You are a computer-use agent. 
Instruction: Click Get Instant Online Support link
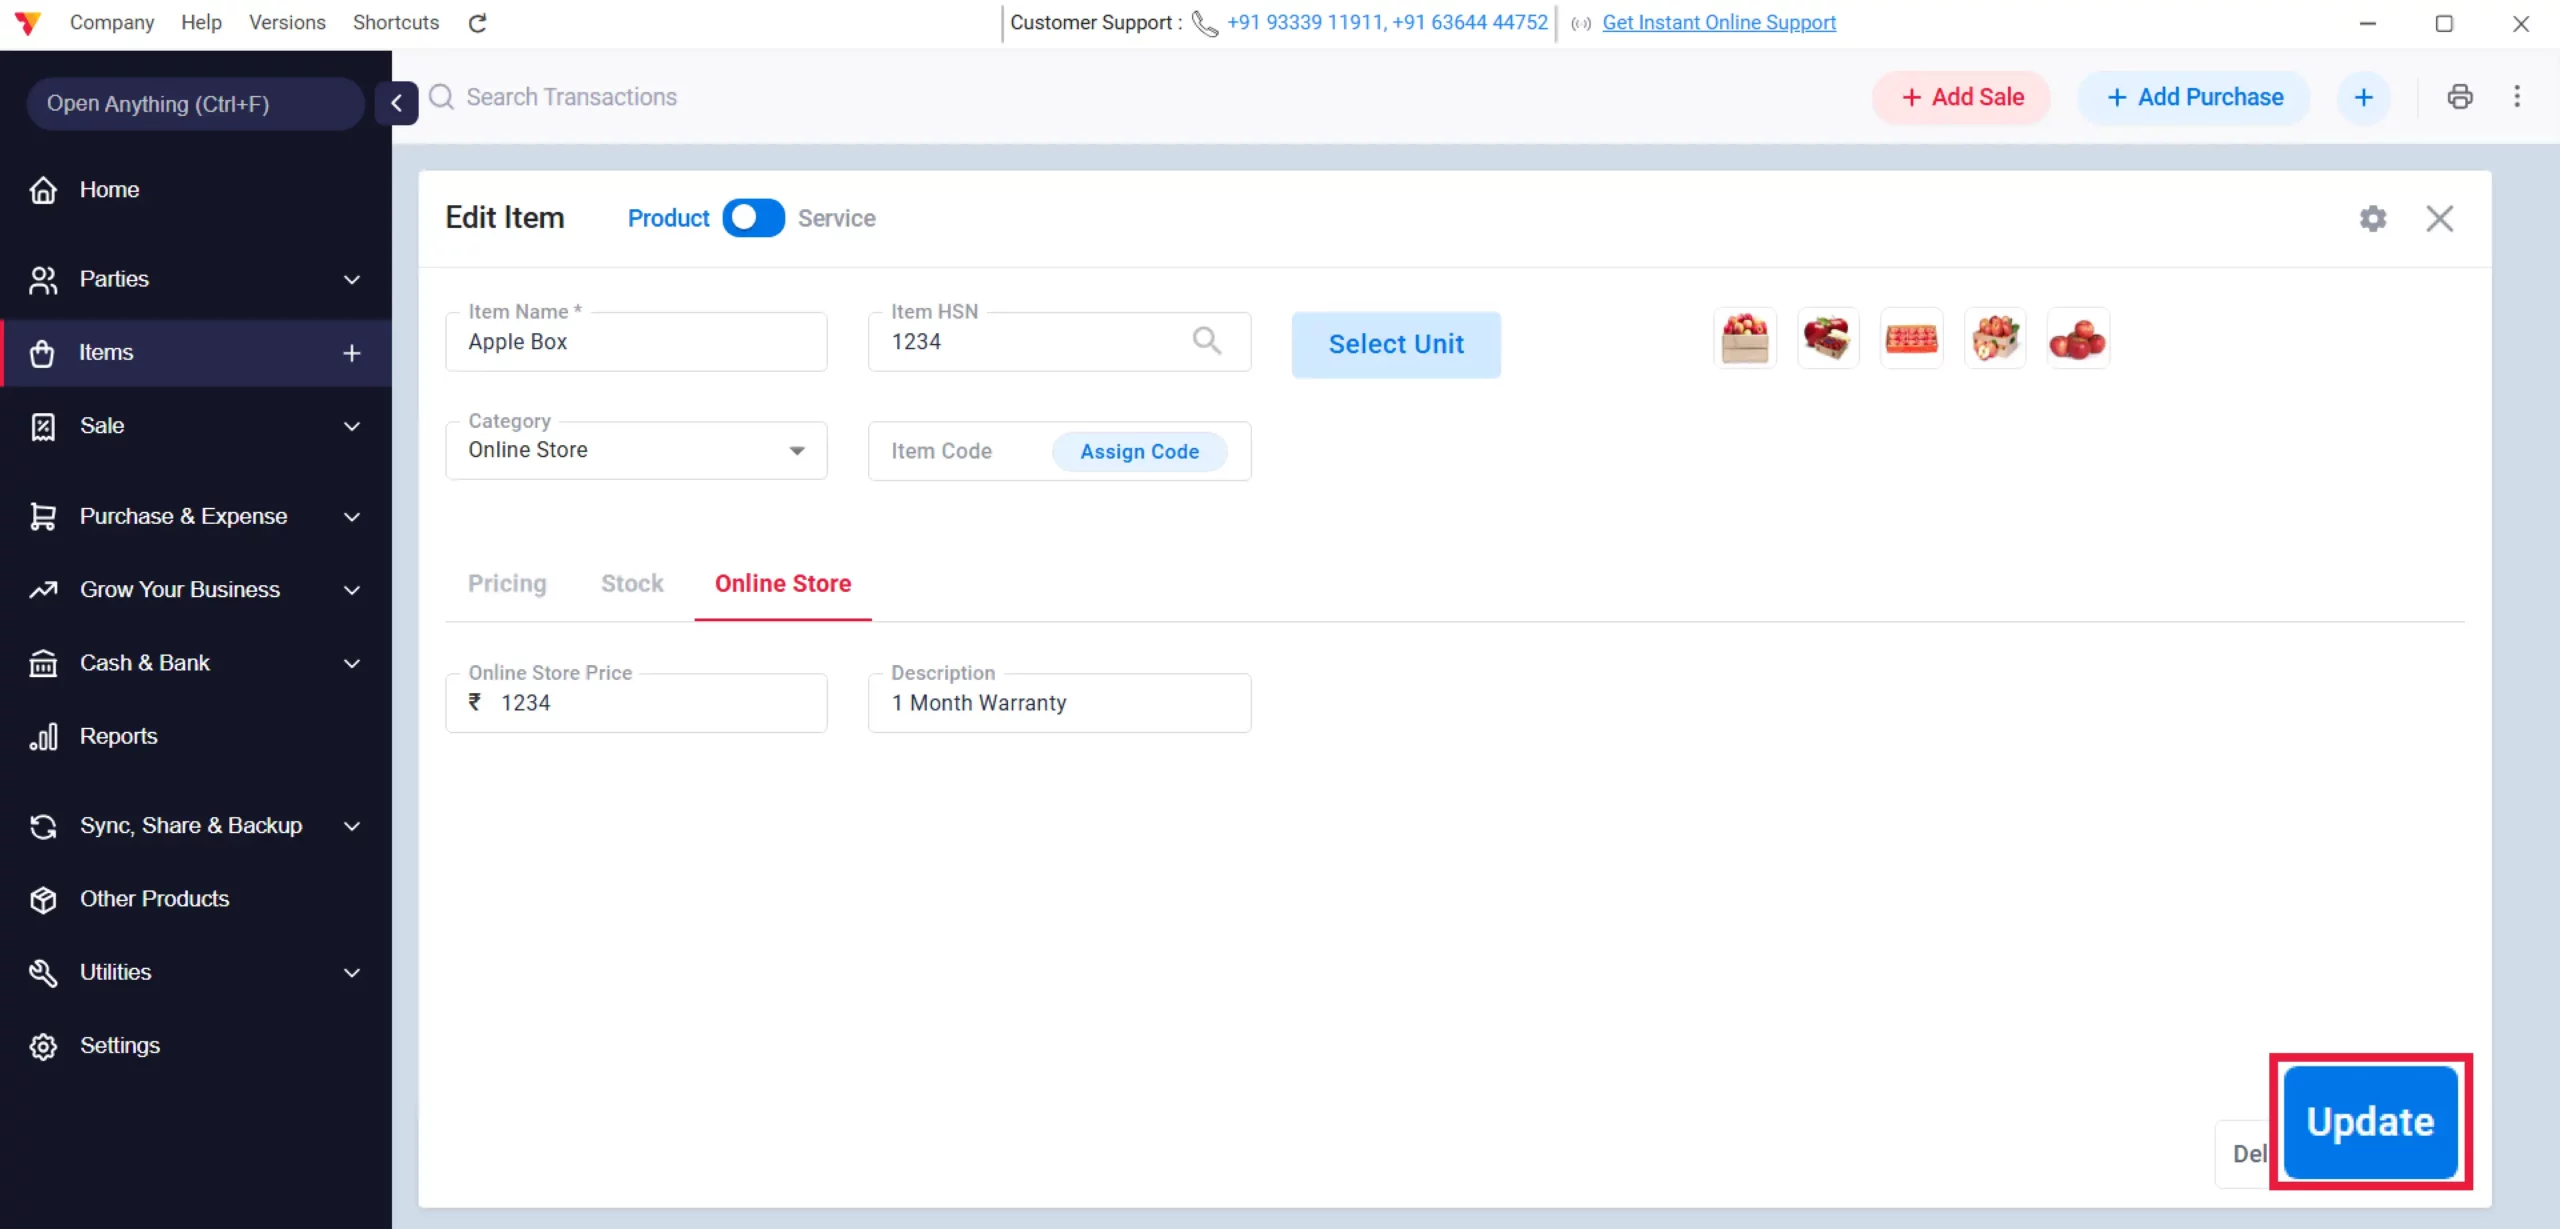pos(1719,22)
